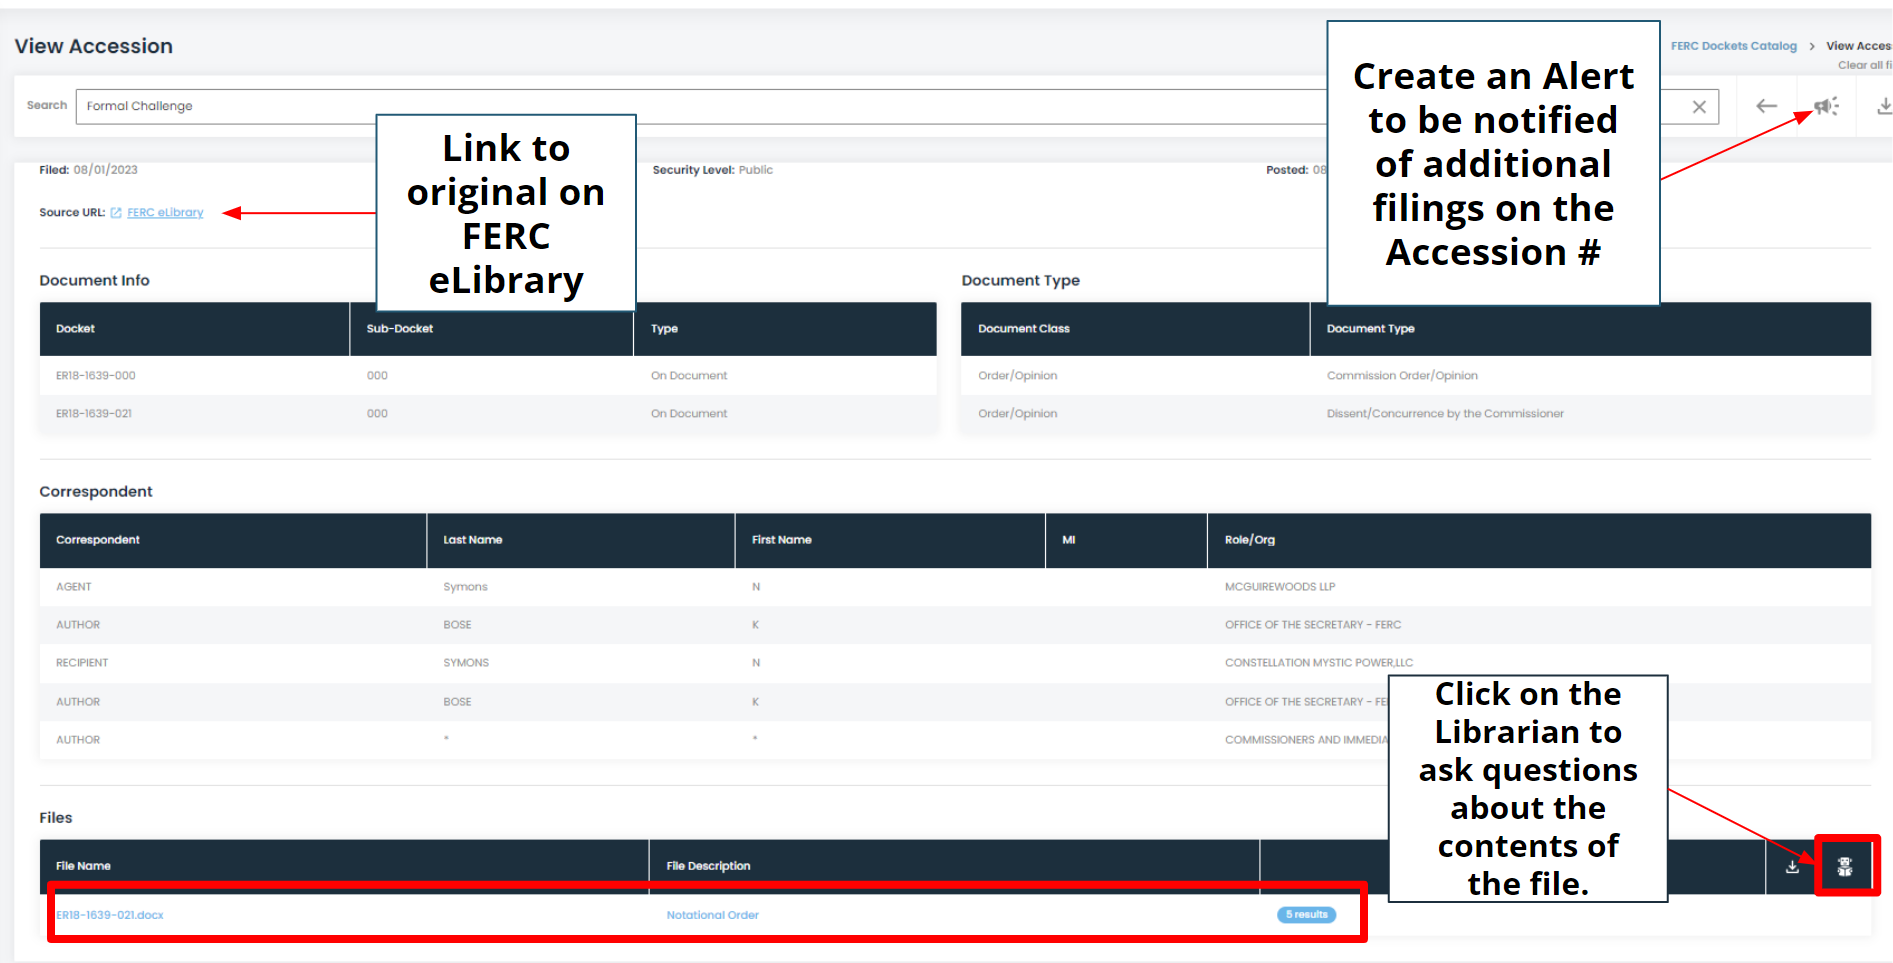Open the FERC eLibrary source link

pyautogui.click(x=165, y=213)
